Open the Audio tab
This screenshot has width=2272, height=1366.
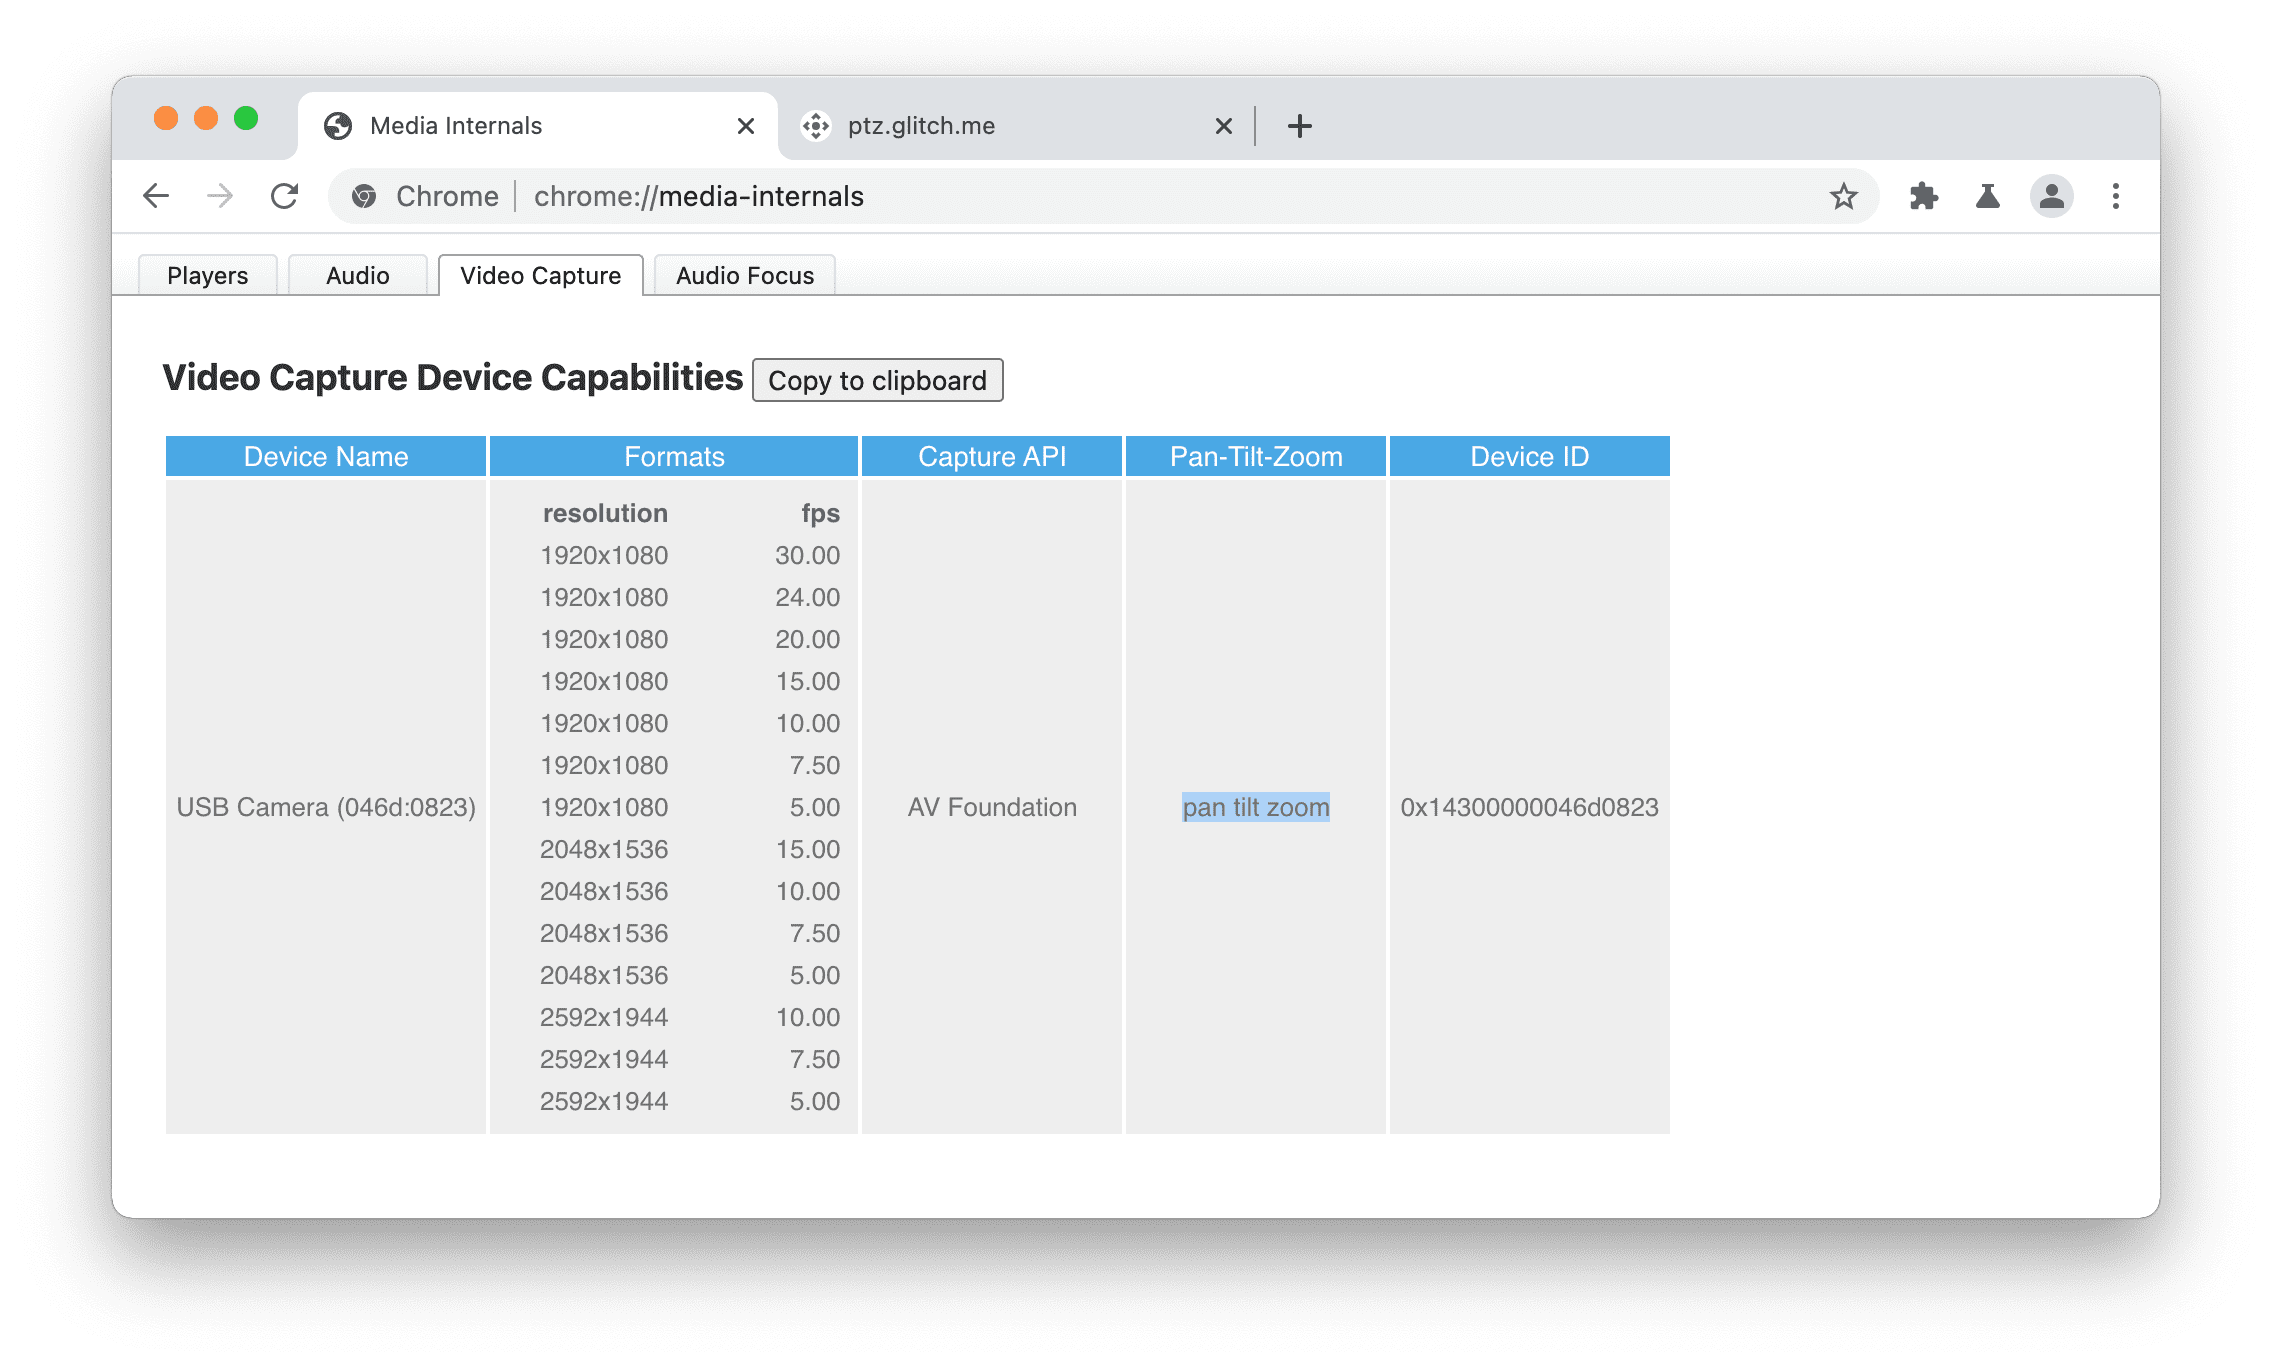(355, 274)
